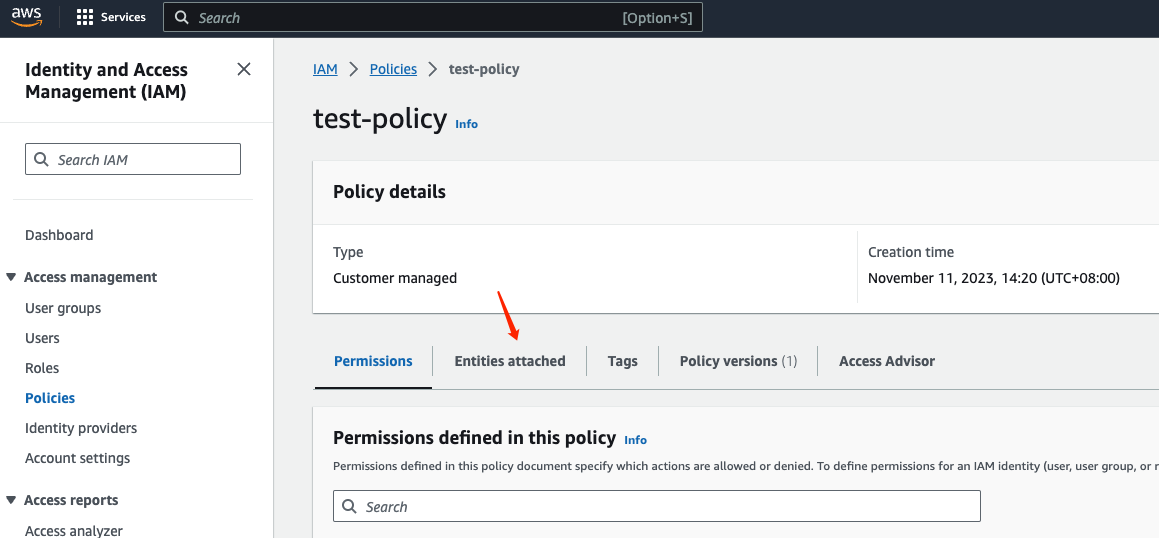Open Info link next to test-policy title
Viewport: 1159px width, 538px height.
466,124
